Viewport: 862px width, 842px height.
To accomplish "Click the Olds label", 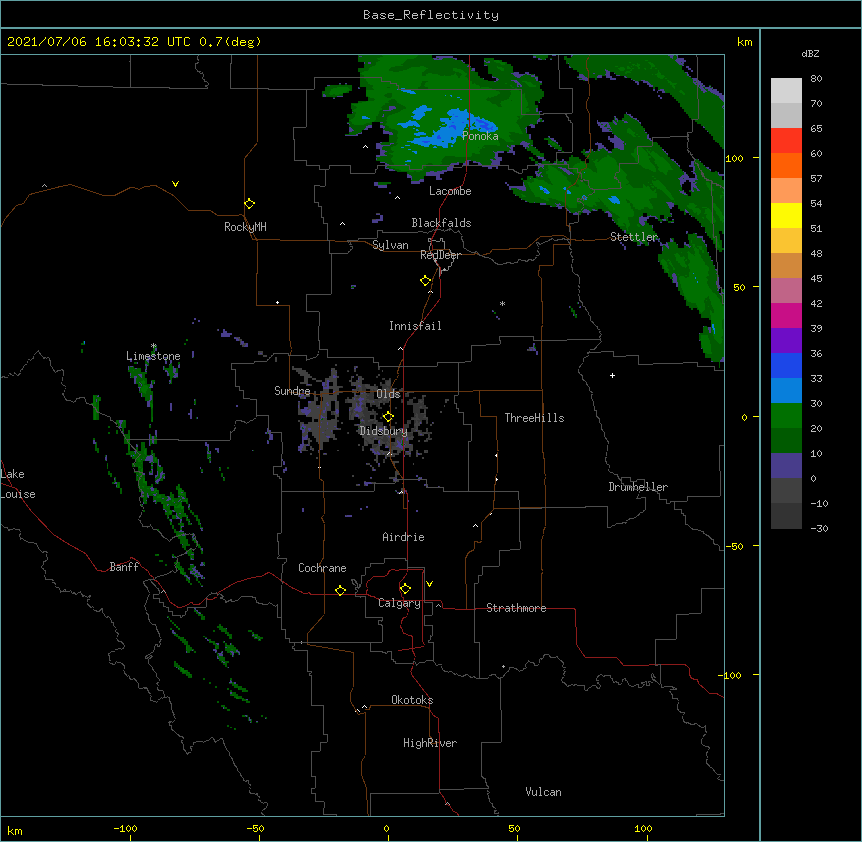I will point(388,394).
